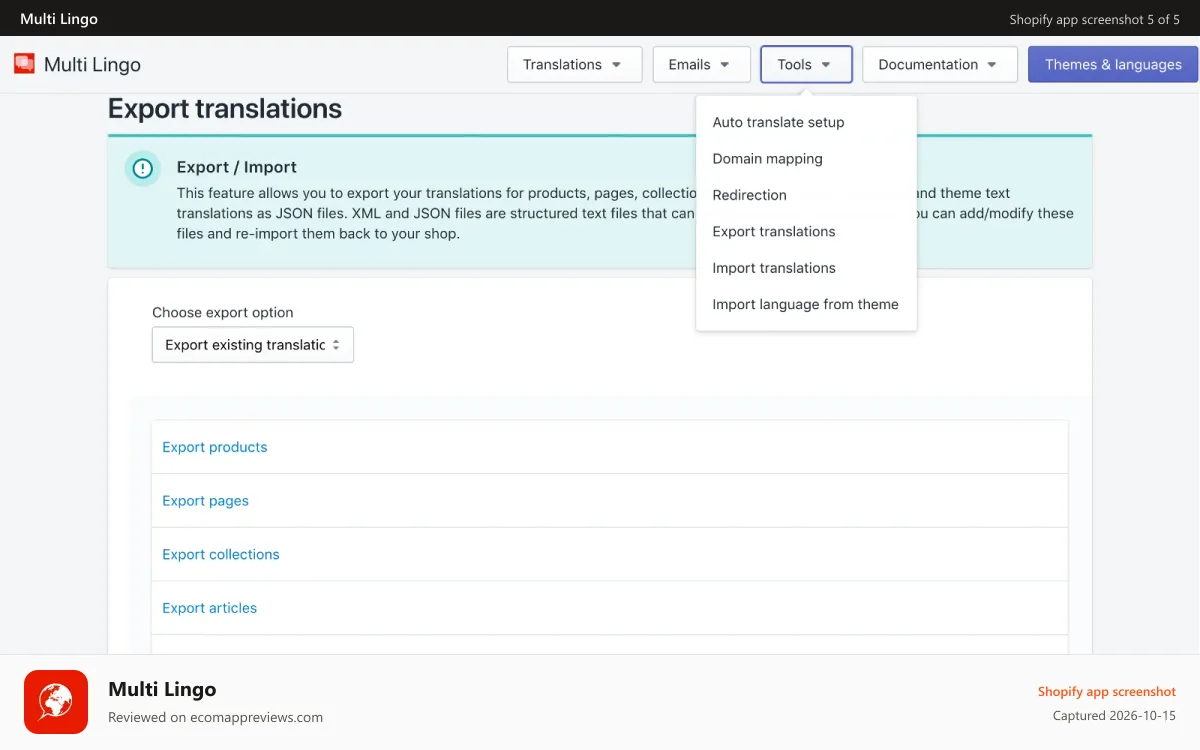Click the info icon in Export / Import banner
The width and height of the screenshot is (1200, 750).
(143, 168)
